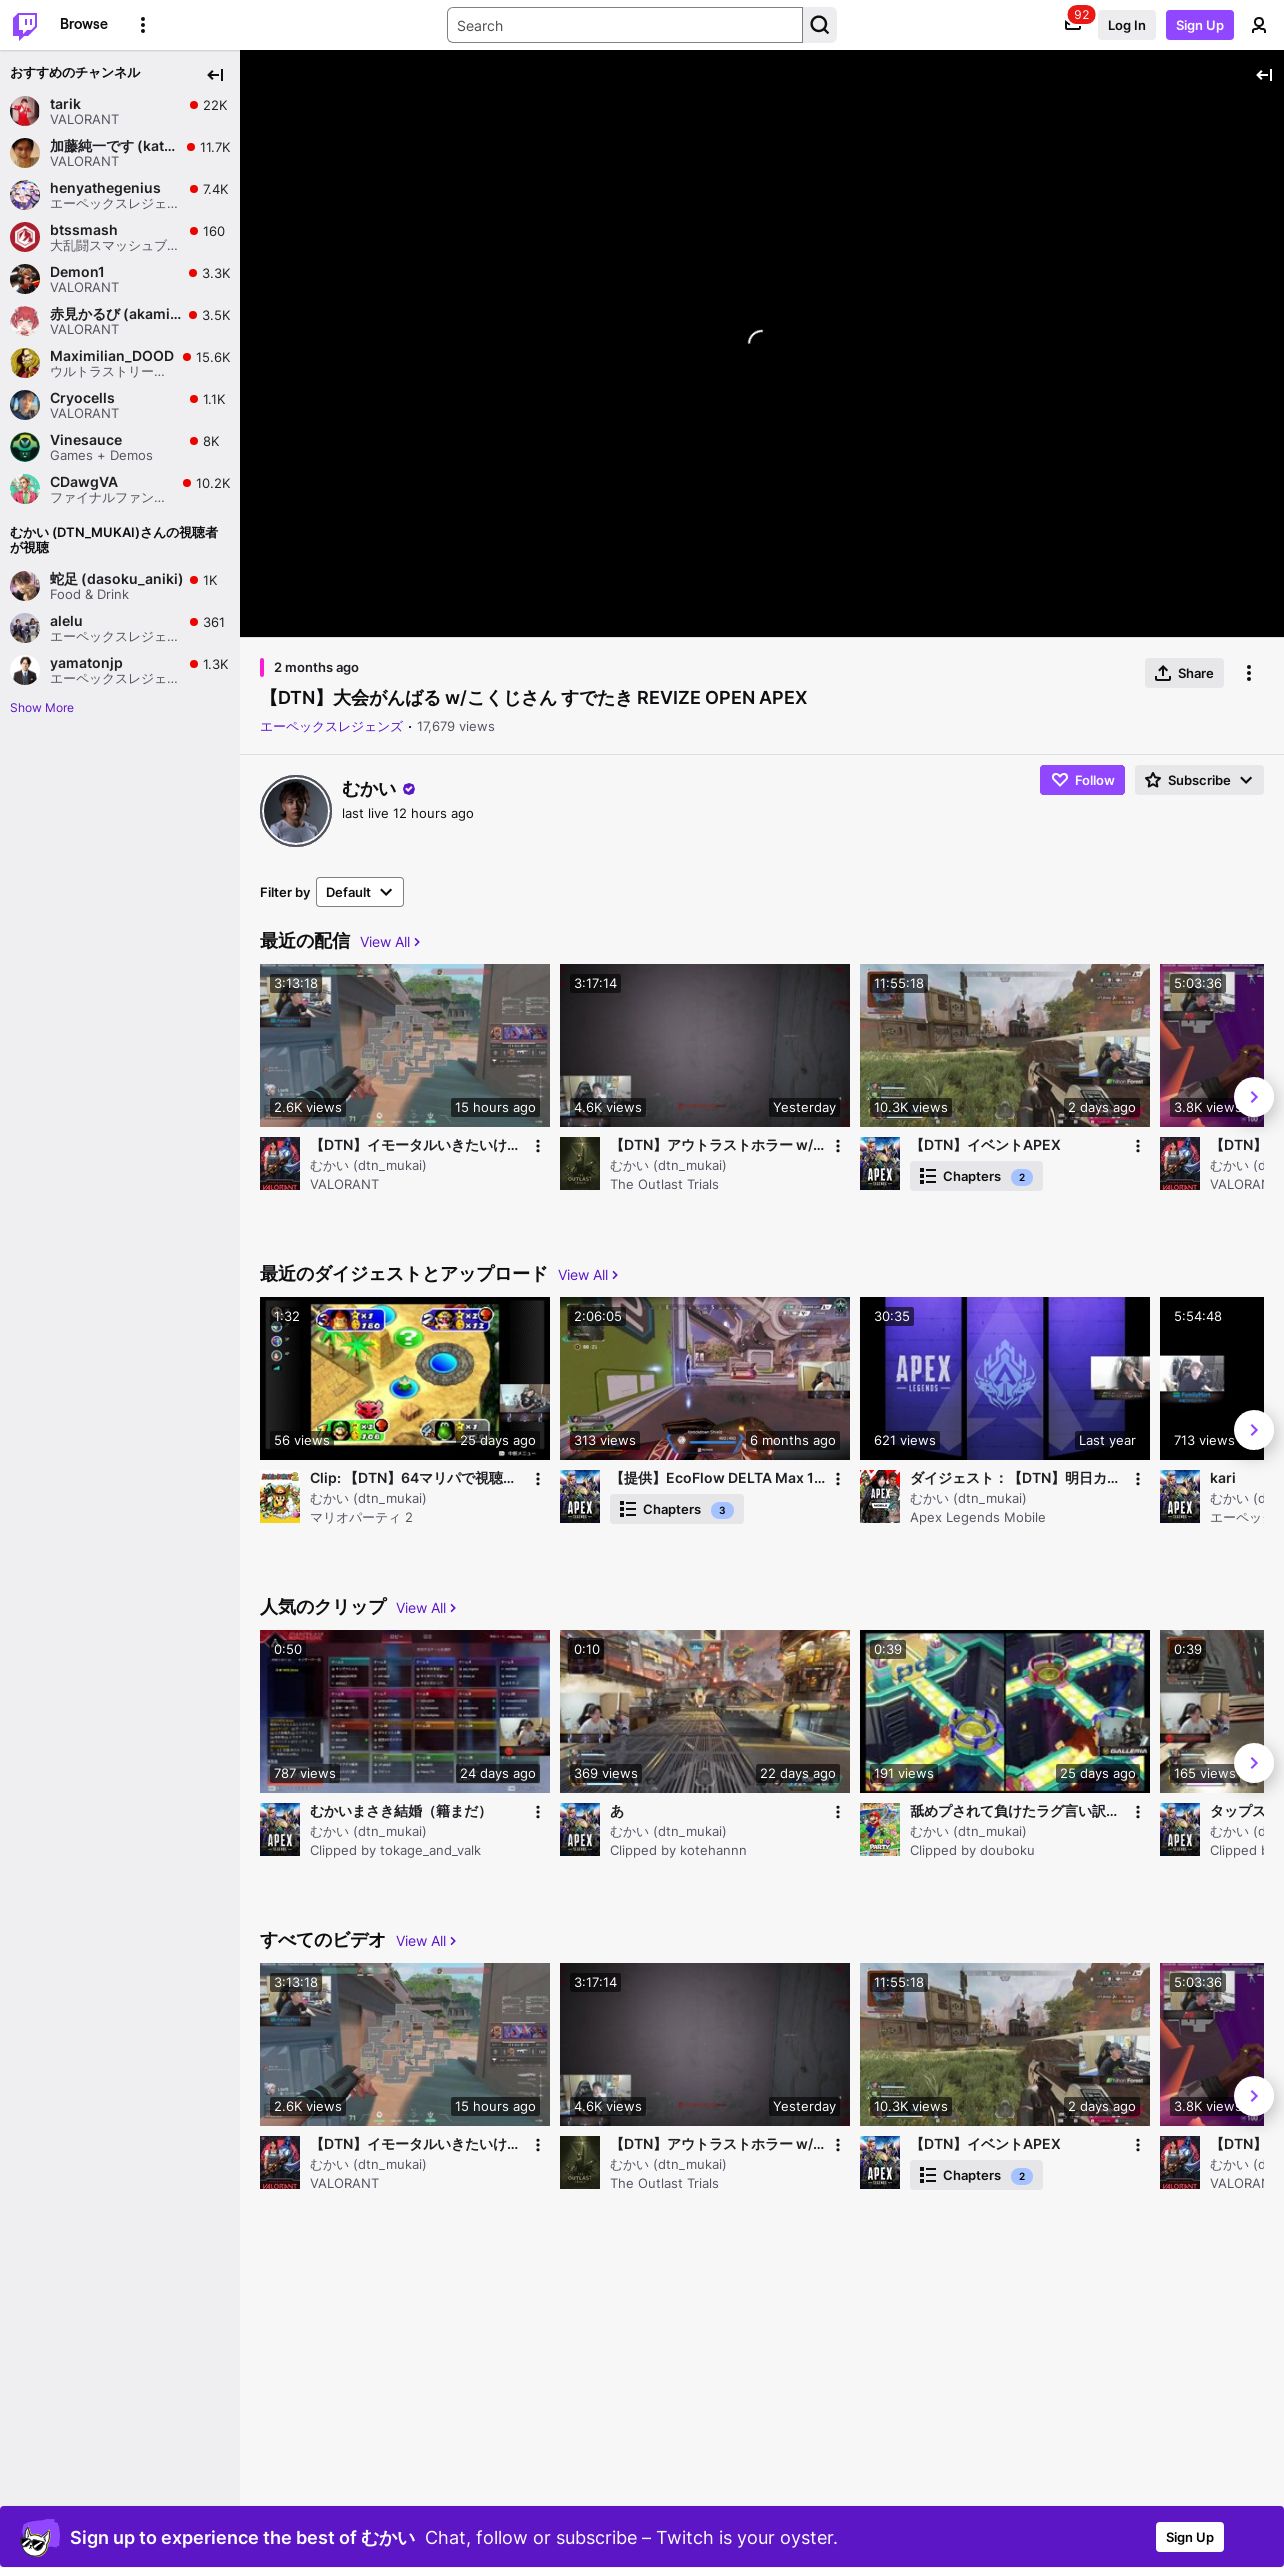Image resolution: width=1284 pixels, height=2568 pixels.
Task: Open the エーペックスレジェンズ category link
Action: click(331, 727)
